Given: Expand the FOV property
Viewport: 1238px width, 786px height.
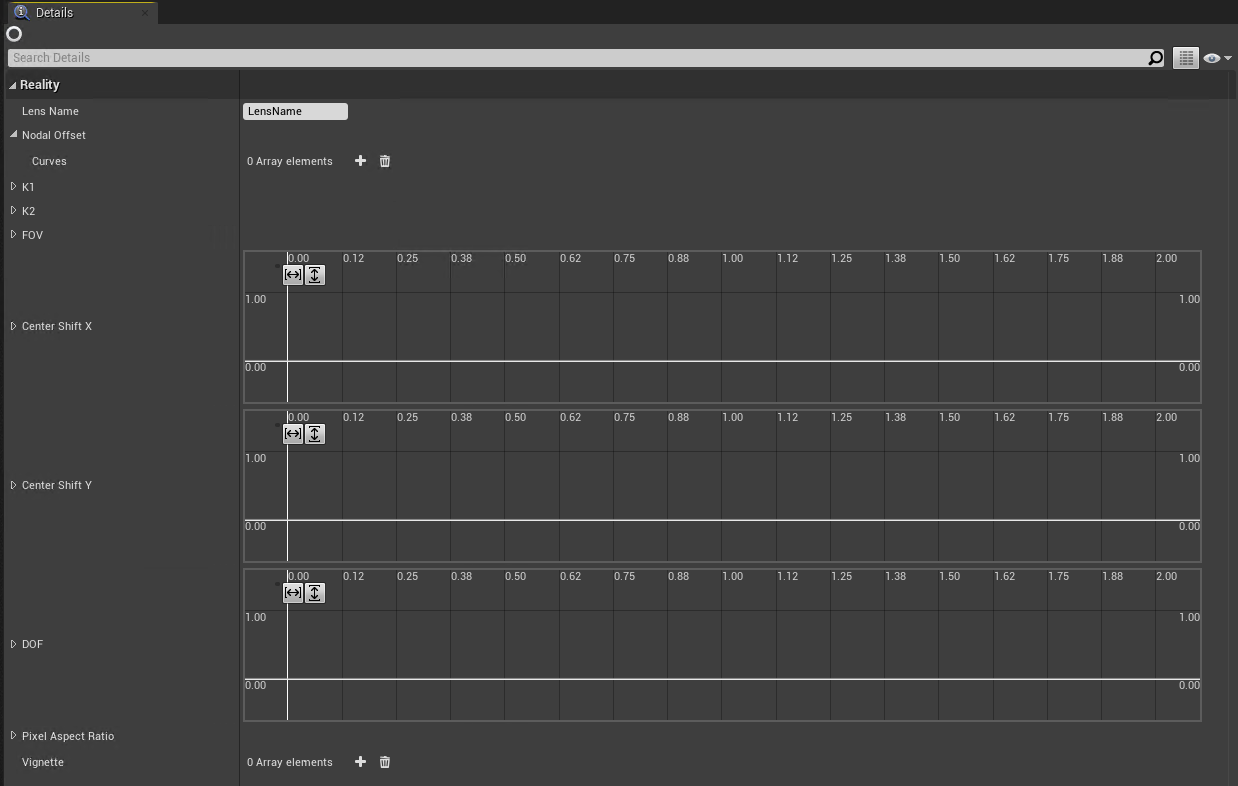Looking at the screenshot, I should click(14, 235).
